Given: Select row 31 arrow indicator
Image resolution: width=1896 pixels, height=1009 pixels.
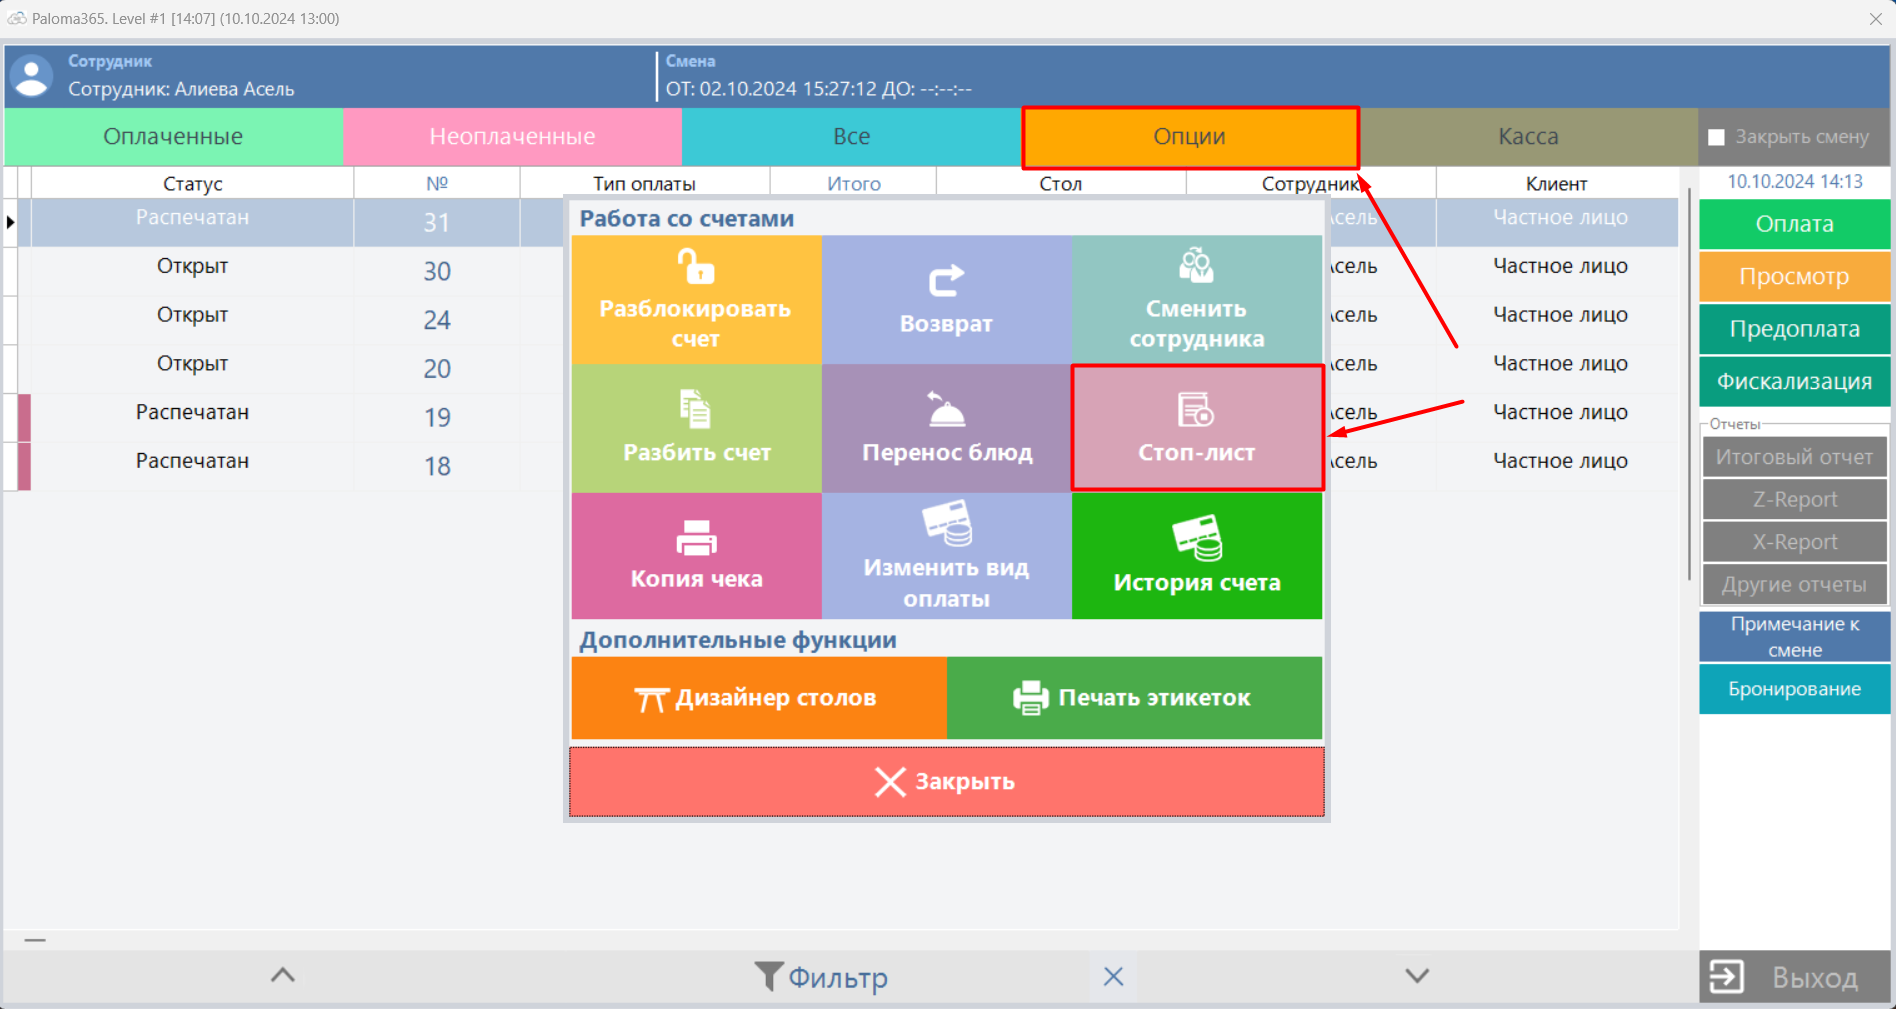Looking at the screenshot, I should (x=11, y=222).
